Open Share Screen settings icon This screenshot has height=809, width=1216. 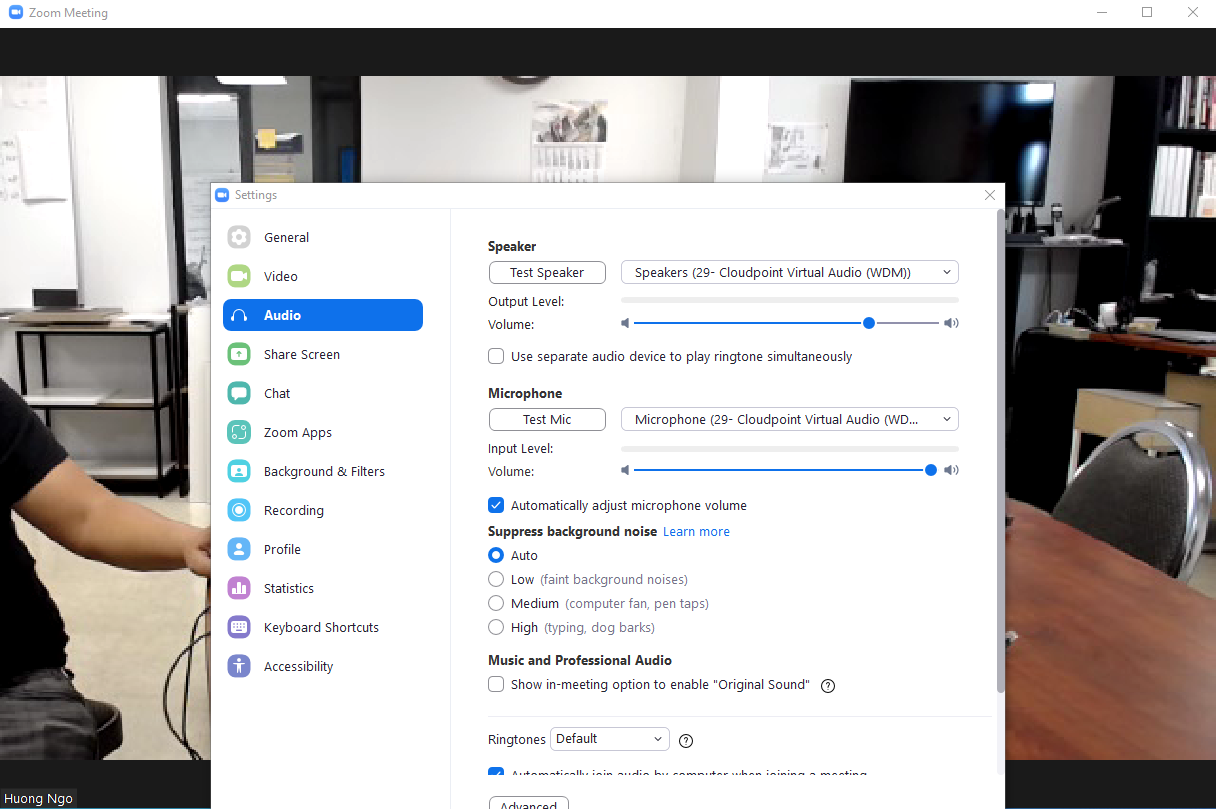239,354
